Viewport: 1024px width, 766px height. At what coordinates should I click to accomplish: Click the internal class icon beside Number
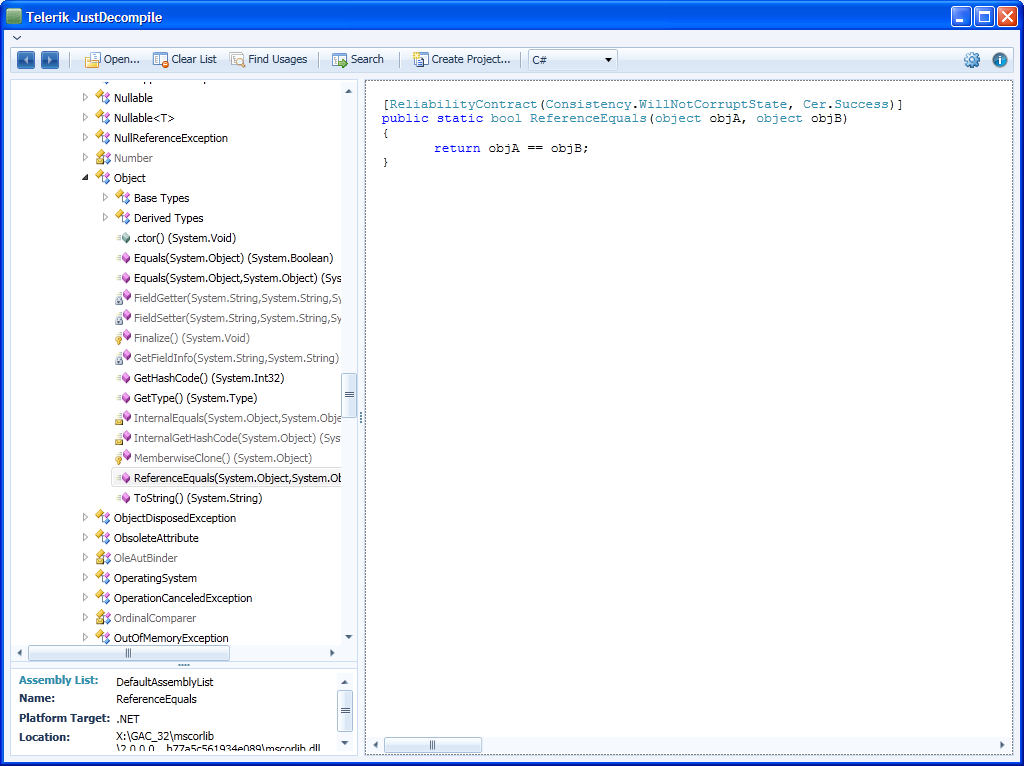(x=103, y=157)
